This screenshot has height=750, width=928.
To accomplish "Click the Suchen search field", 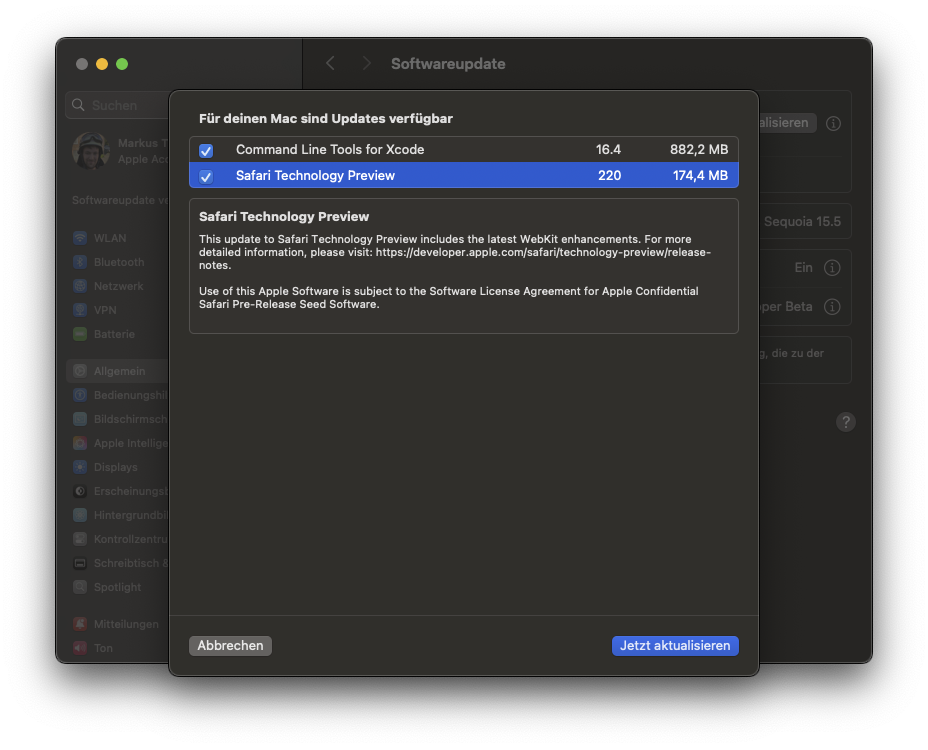I will (118, 105).
